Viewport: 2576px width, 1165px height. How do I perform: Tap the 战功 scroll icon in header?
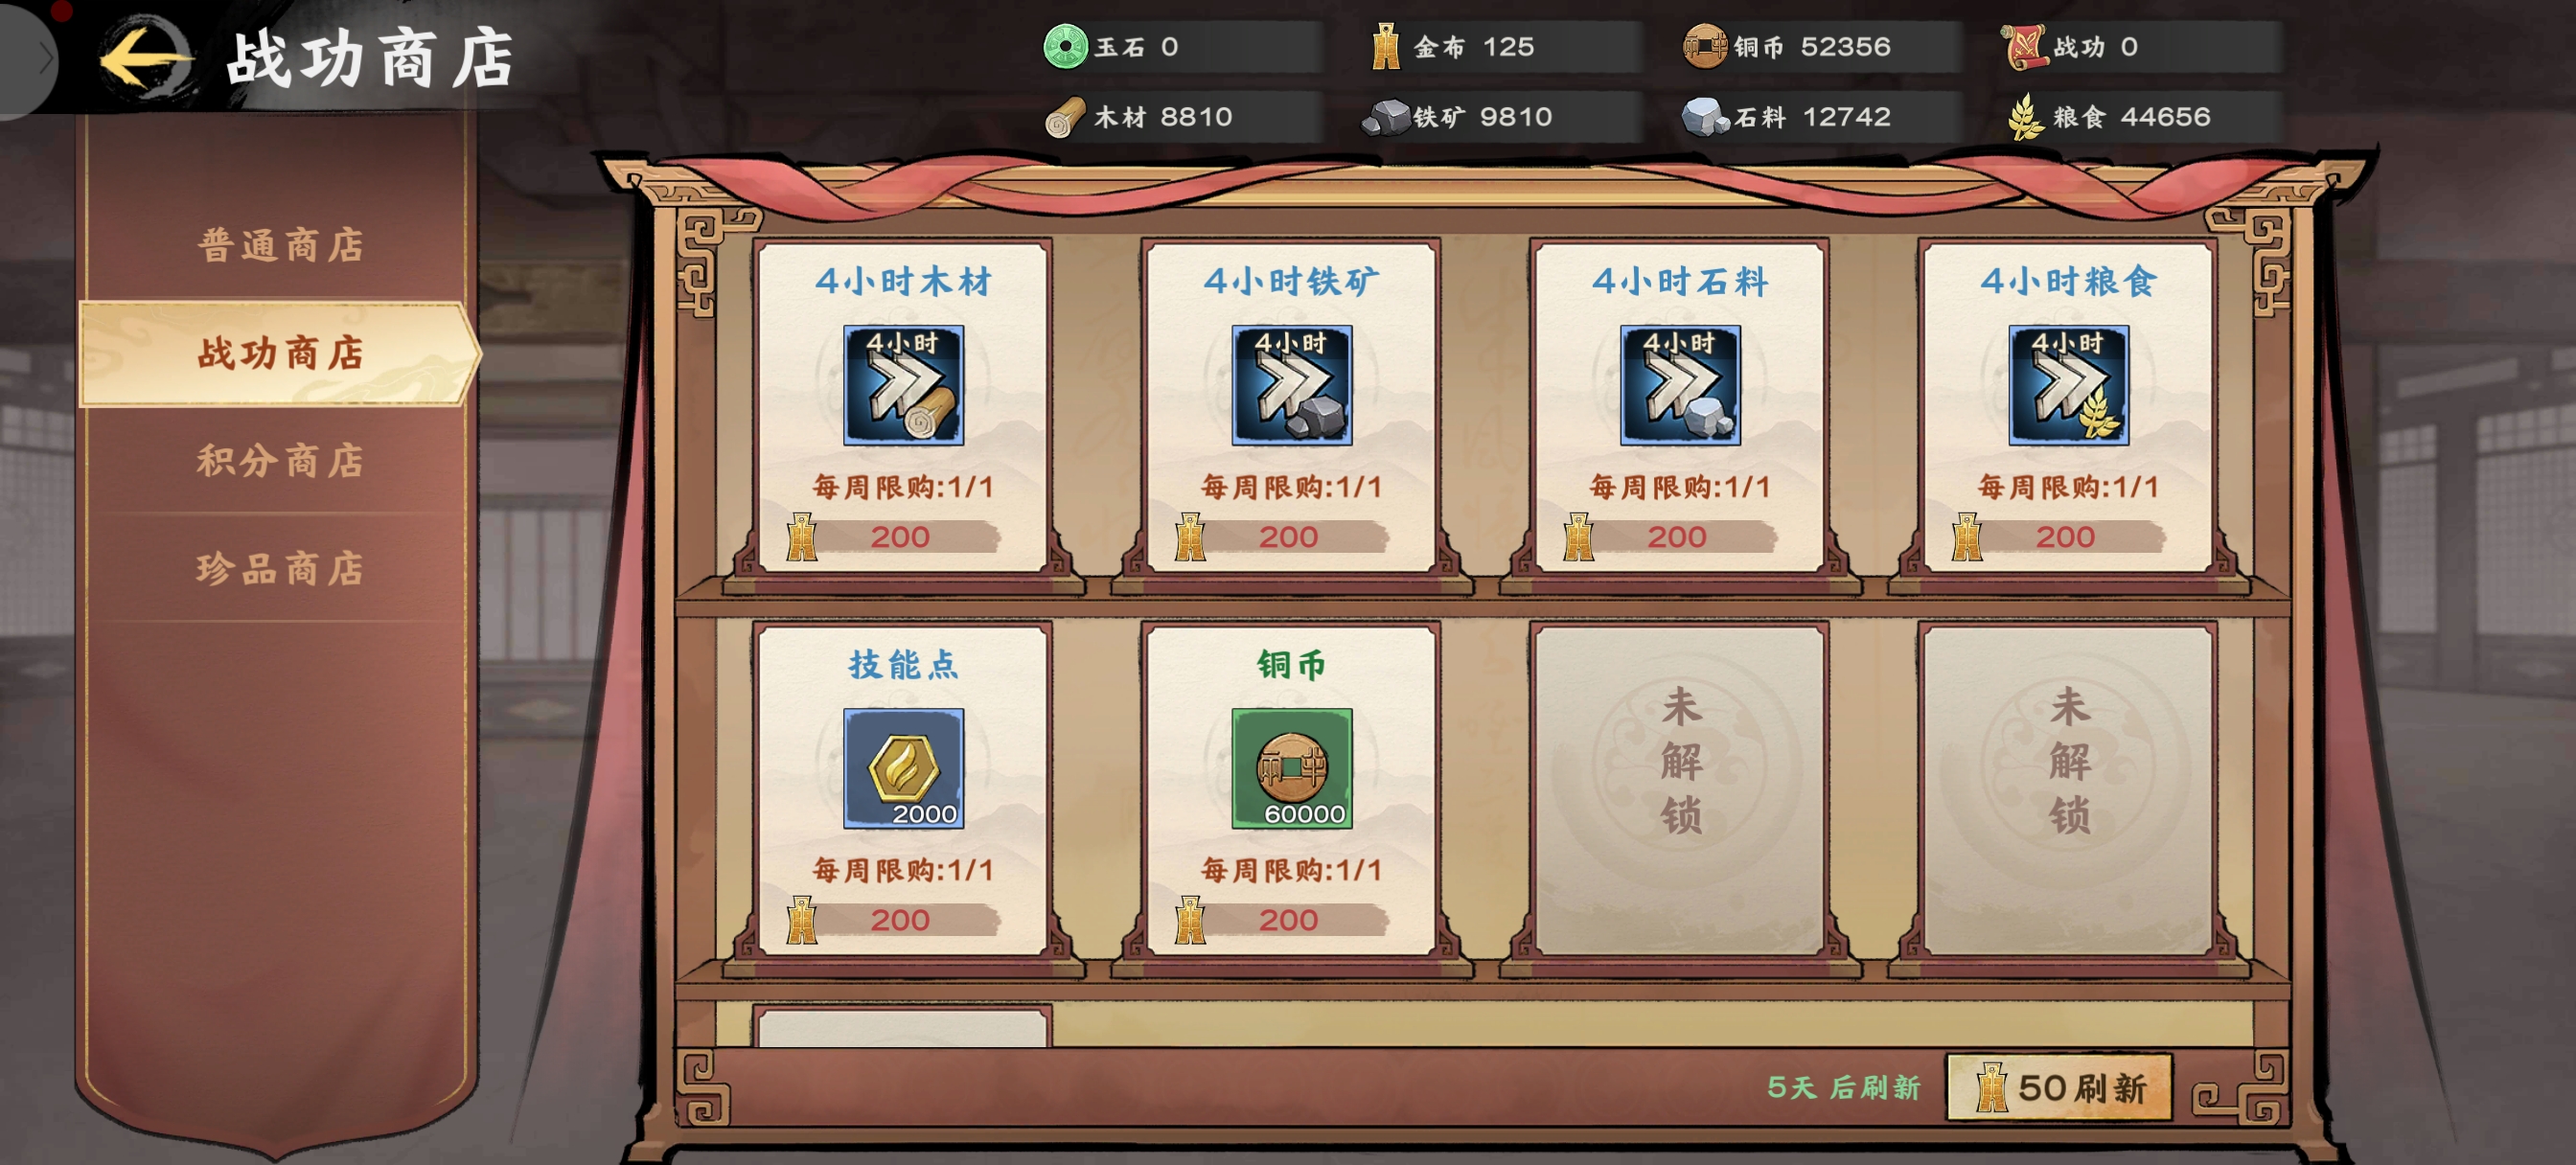click(2024, 46)
